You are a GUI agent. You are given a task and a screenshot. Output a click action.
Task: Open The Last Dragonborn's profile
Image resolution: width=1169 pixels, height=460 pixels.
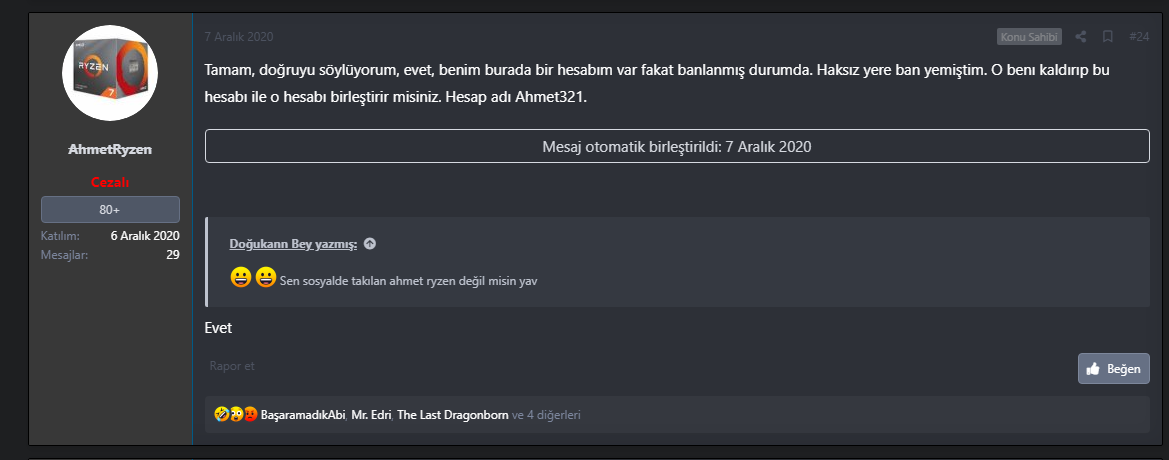[453, 414]
